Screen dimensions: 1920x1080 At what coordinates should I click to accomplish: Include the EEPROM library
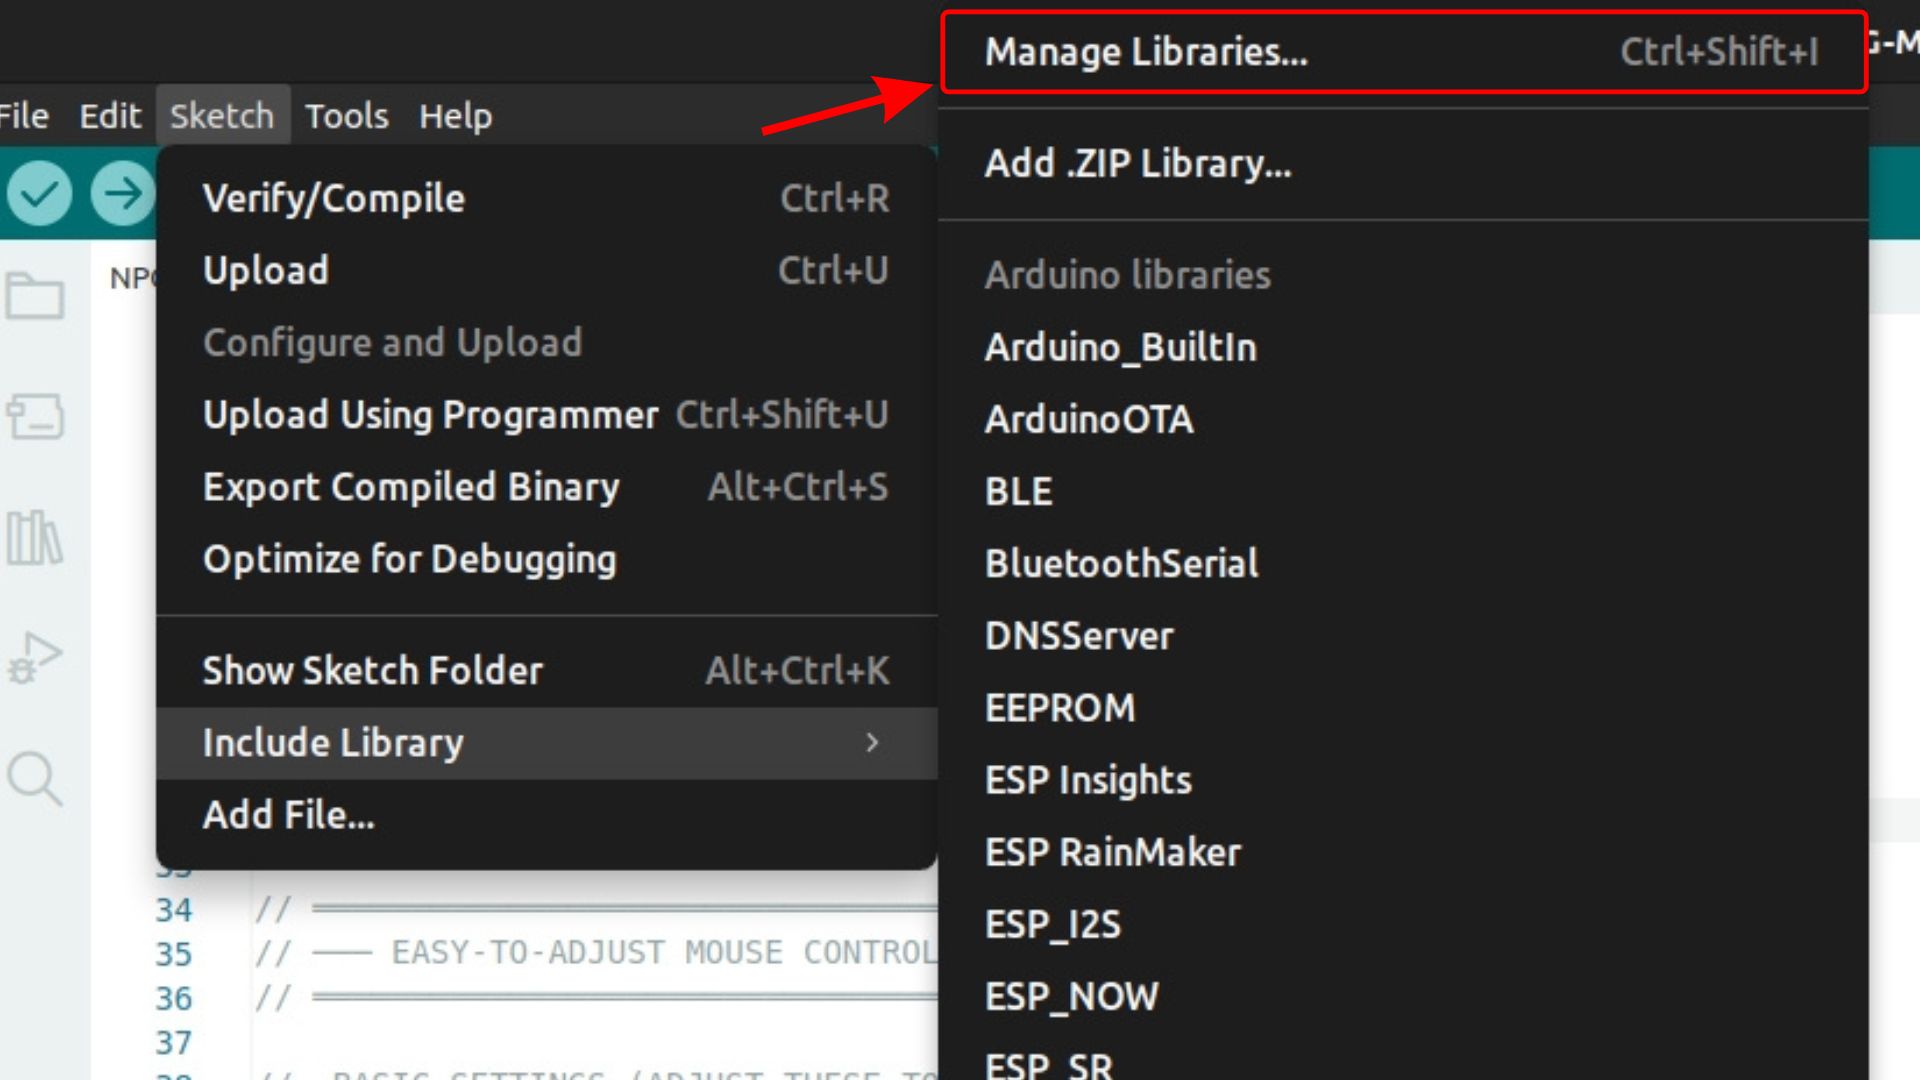(x=1404, y=707)
